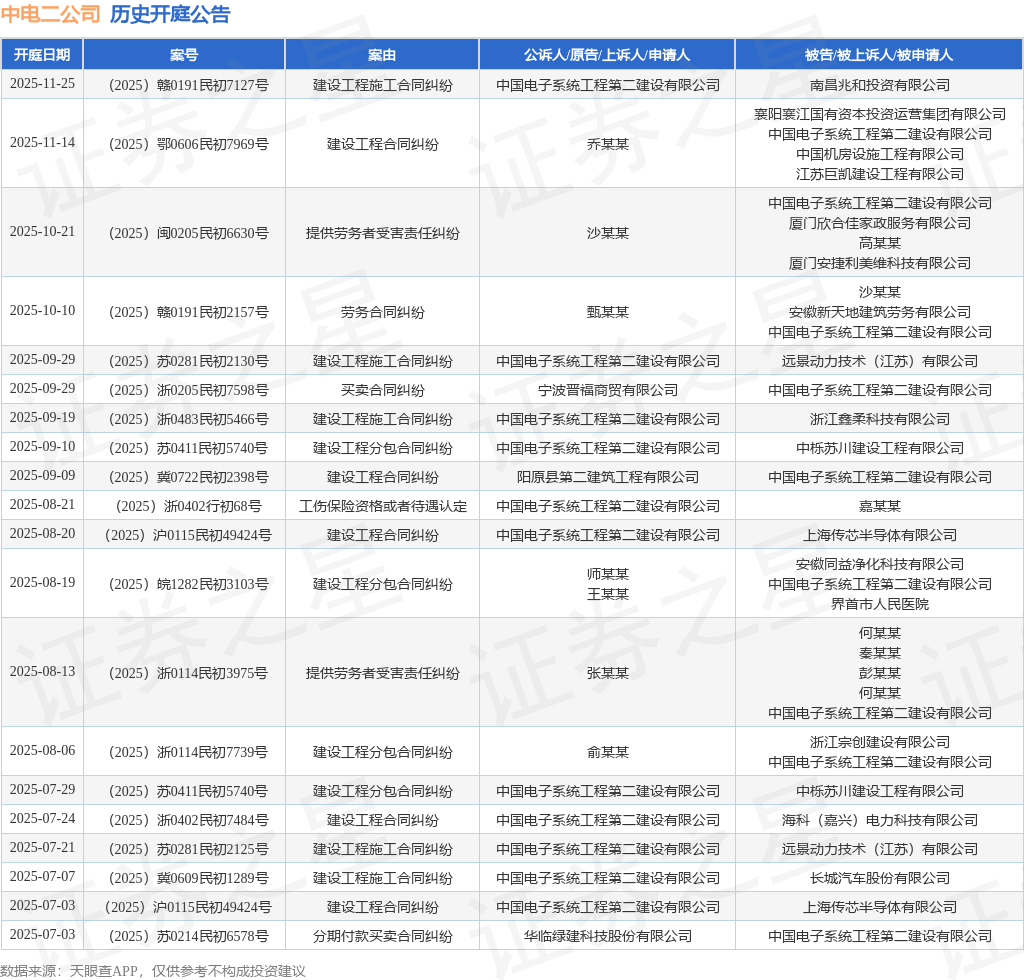
Task: Click defendant 彭某某
Action: click(880, 673)
